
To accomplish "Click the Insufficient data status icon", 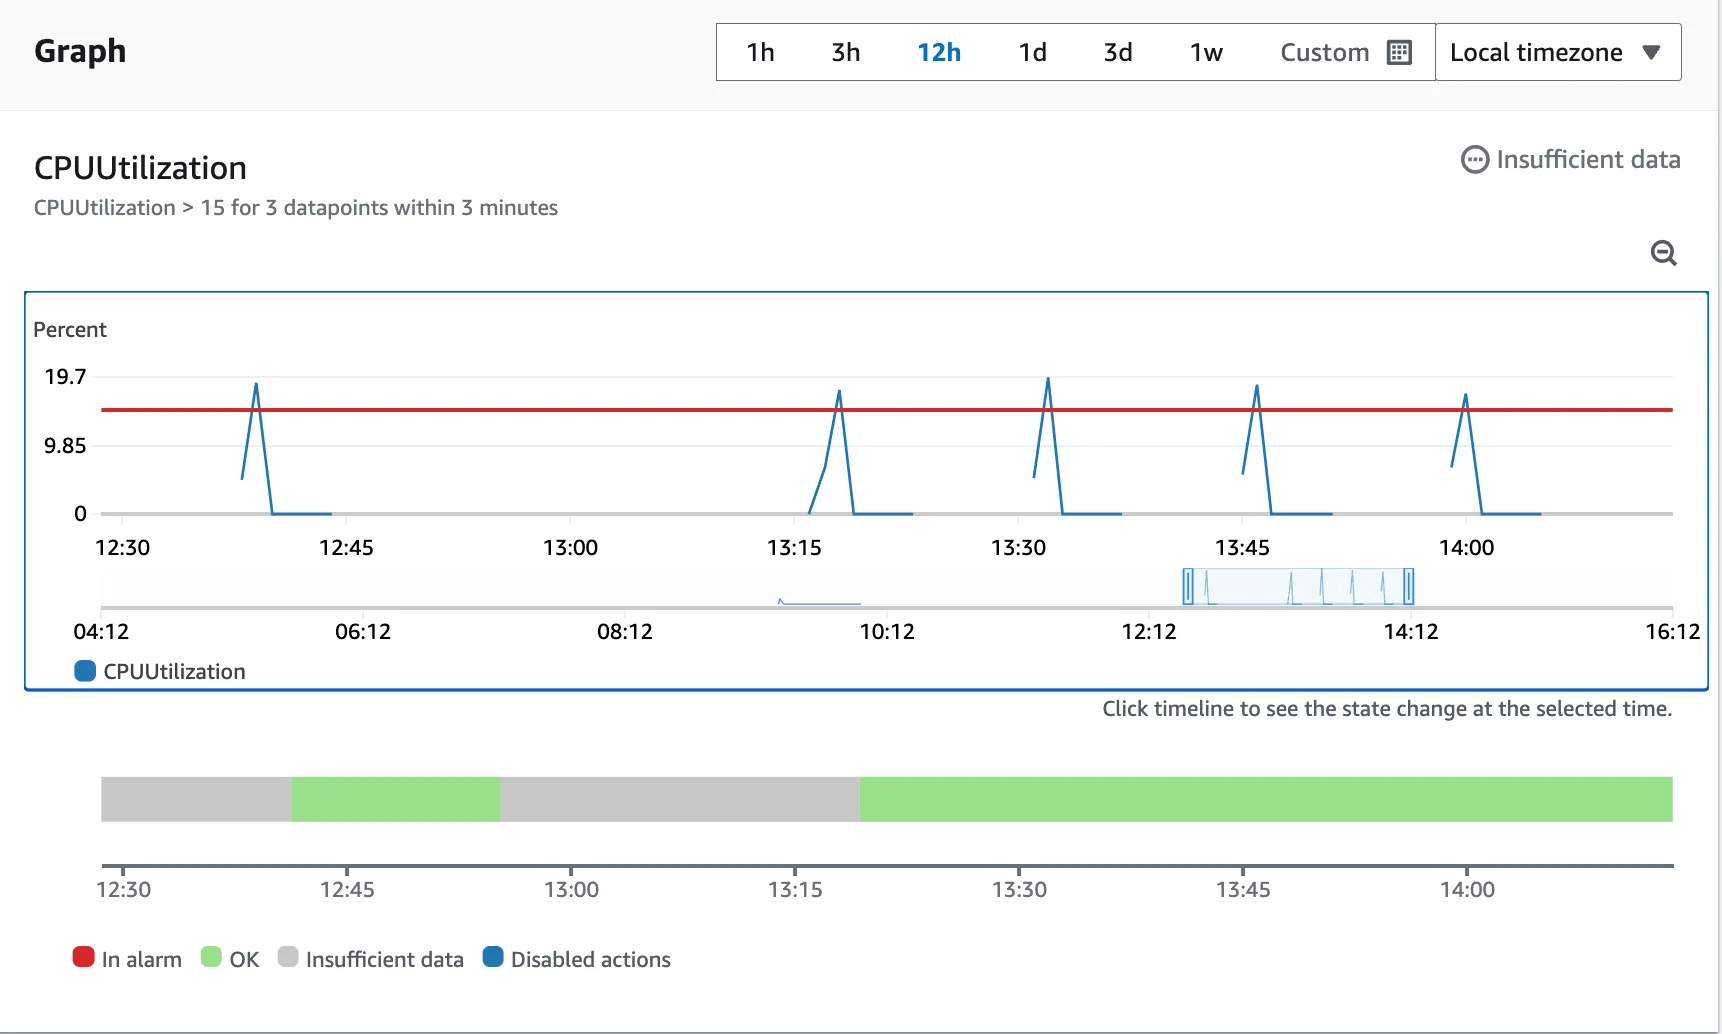I will pyautogui.click(x=1474, y=160).
